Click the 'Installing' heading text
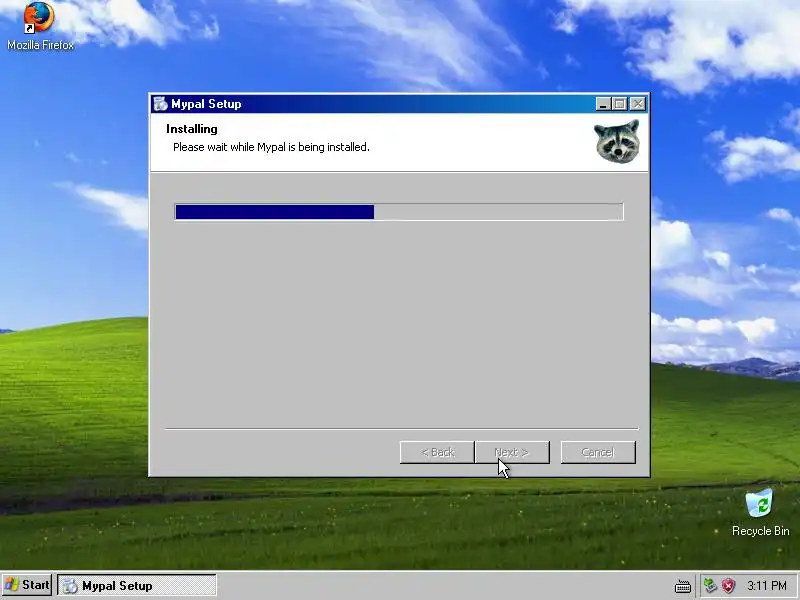This screenshot has width=800, height=600. click(192, 129)
